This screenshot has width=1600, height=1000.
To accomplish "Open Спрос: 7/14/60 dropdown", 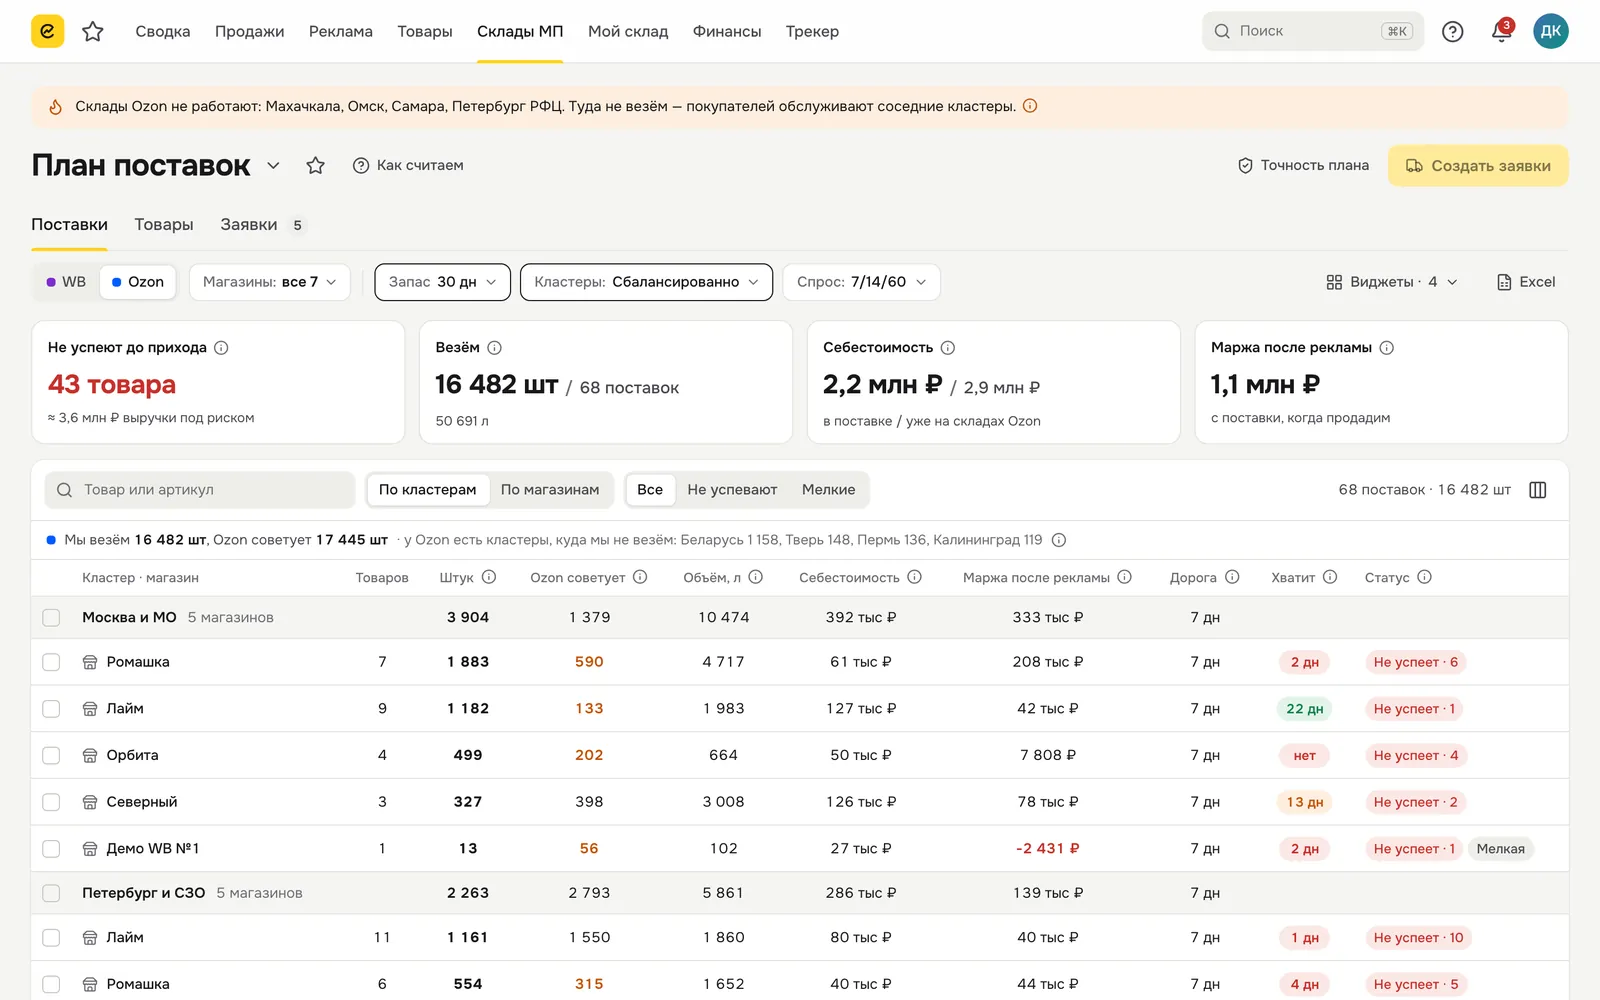I will coord(861,282).
